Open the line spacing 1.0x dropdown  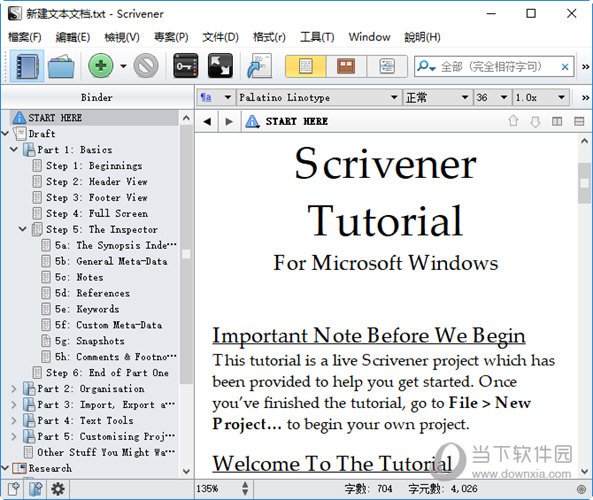541,98
